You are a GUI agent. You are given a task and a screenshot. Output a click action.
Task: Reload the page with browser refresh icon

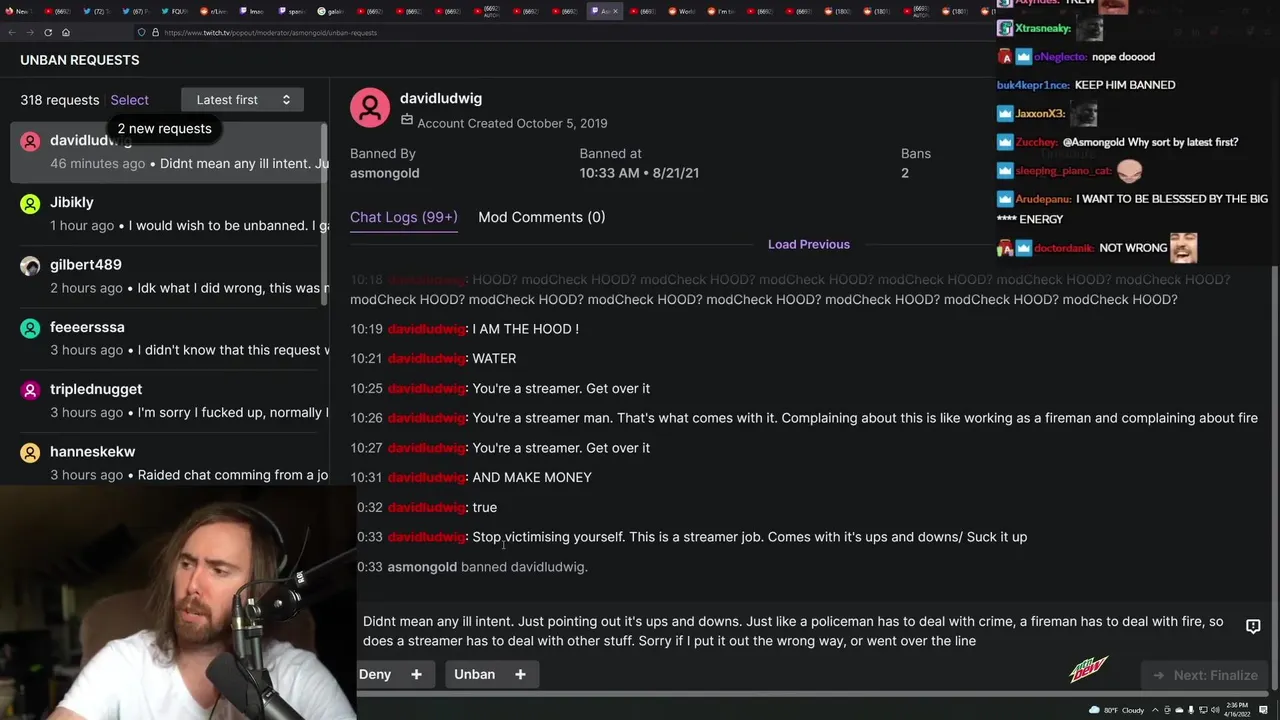(x=47, y=32)
